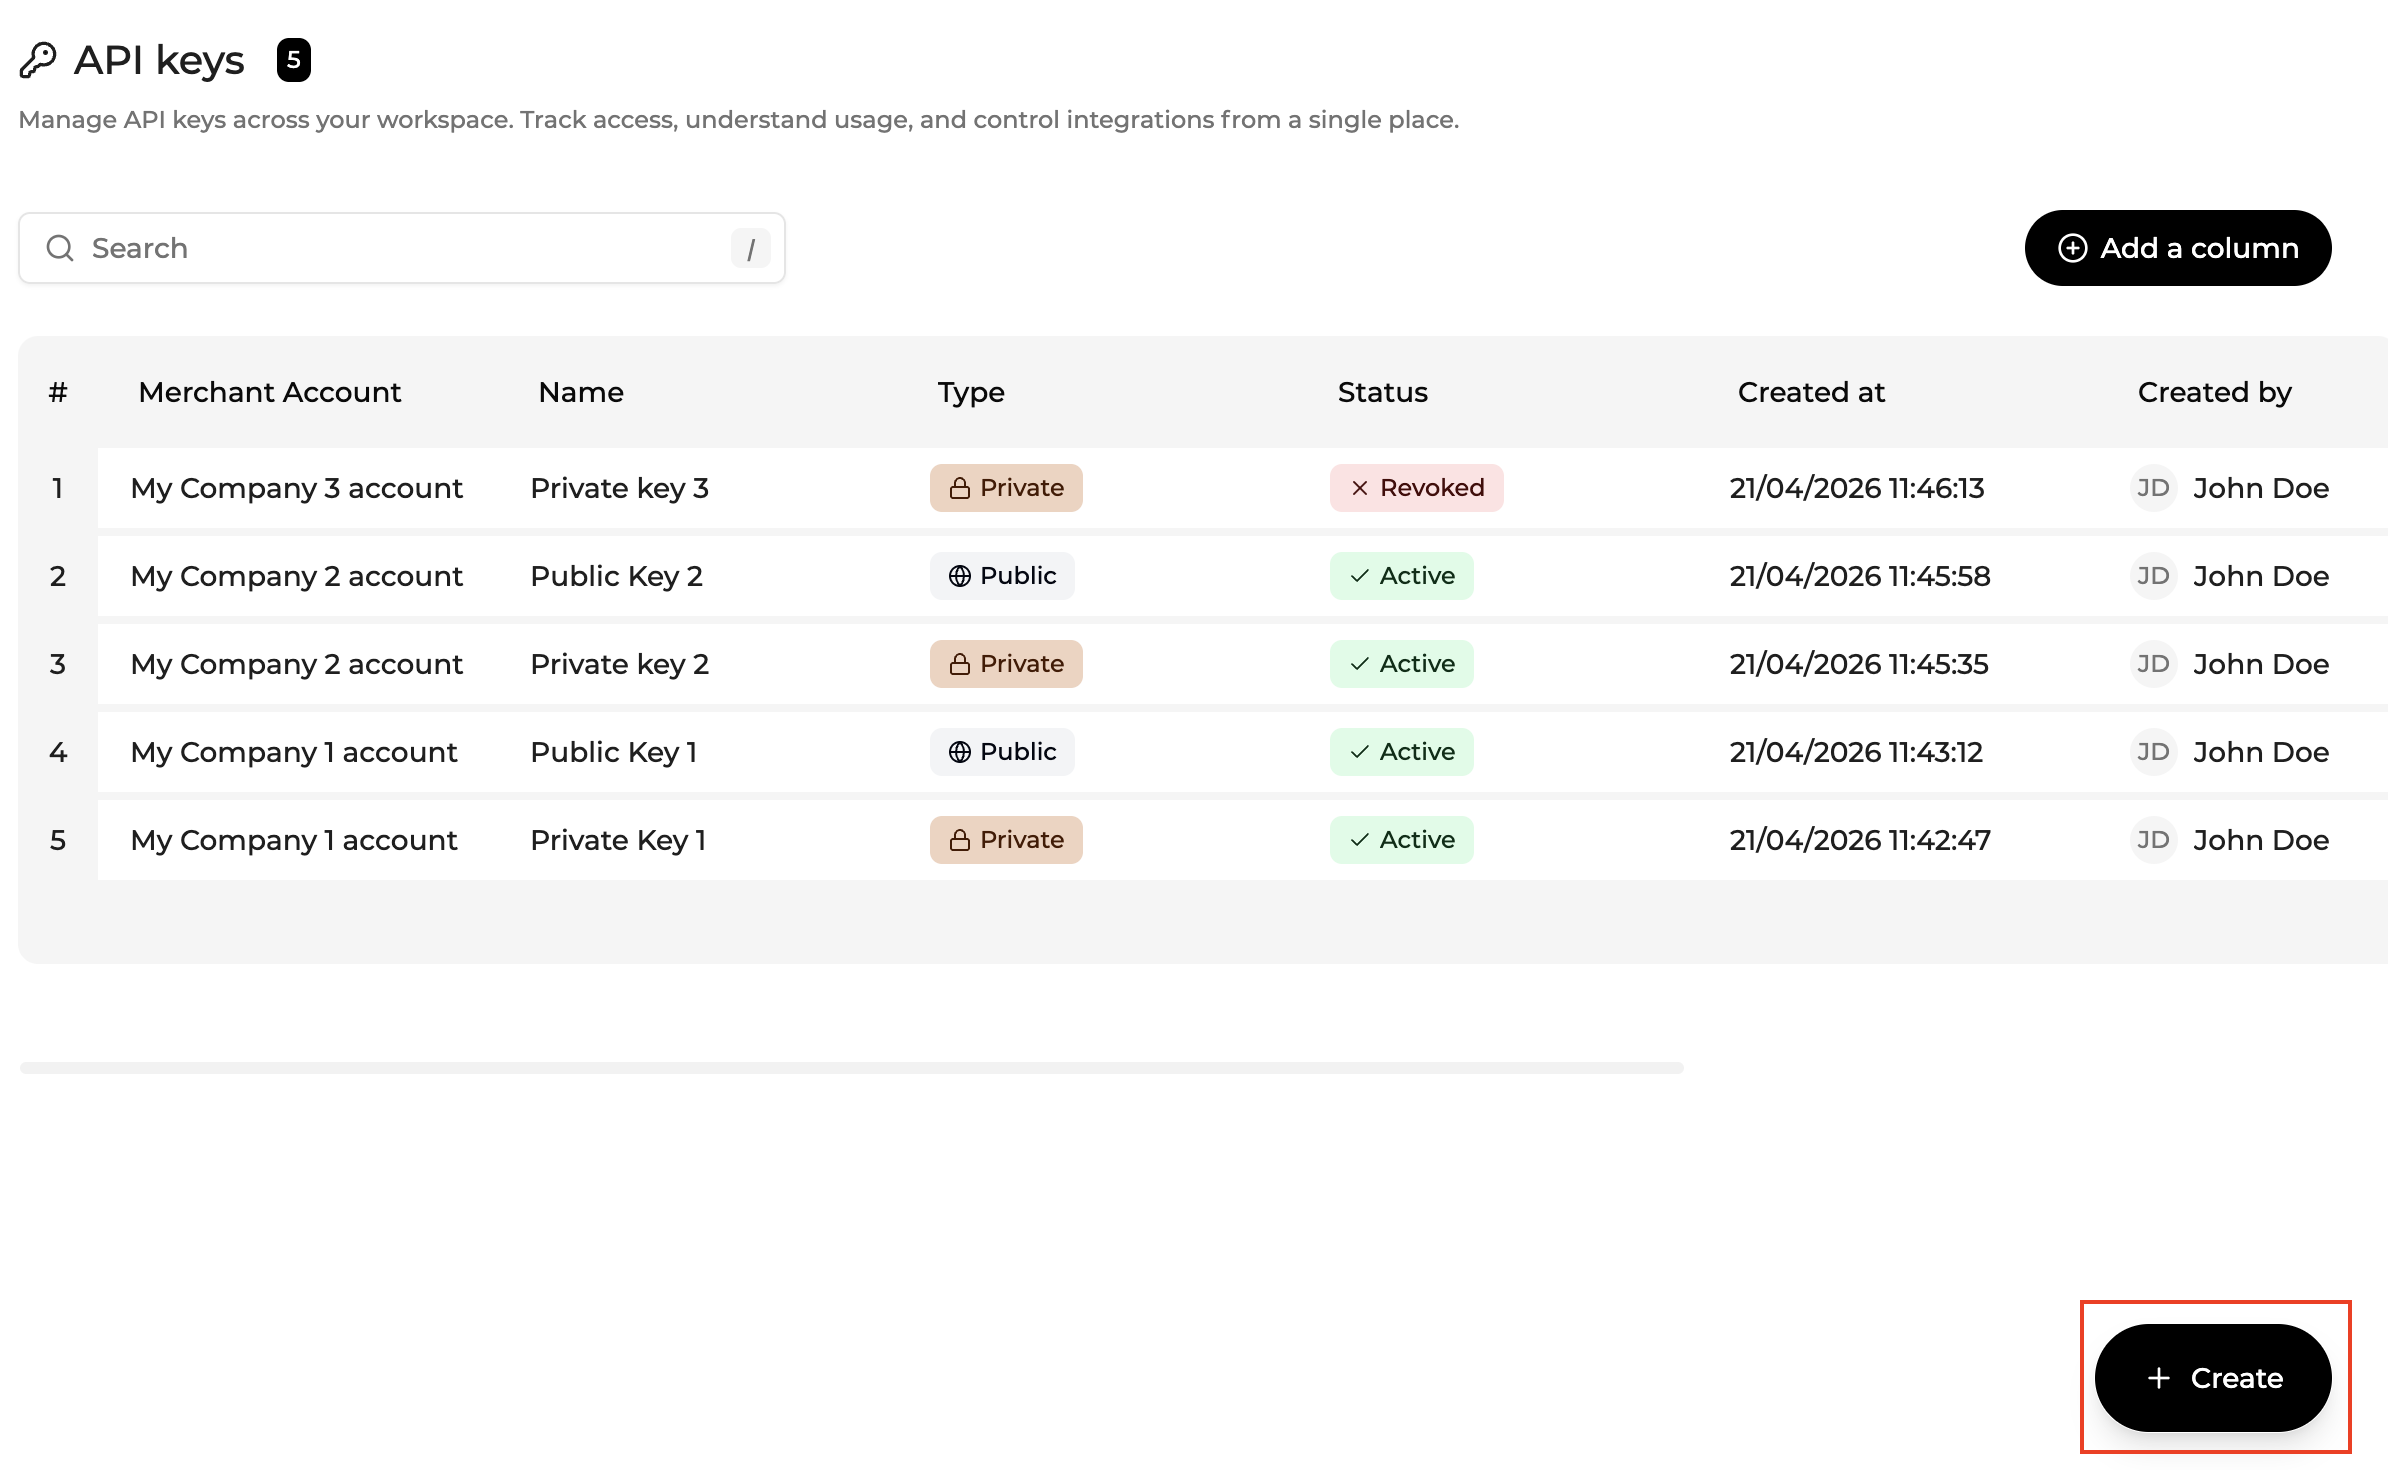
Task: Select the Private Key 1 row name
Action: click(618, 840)
